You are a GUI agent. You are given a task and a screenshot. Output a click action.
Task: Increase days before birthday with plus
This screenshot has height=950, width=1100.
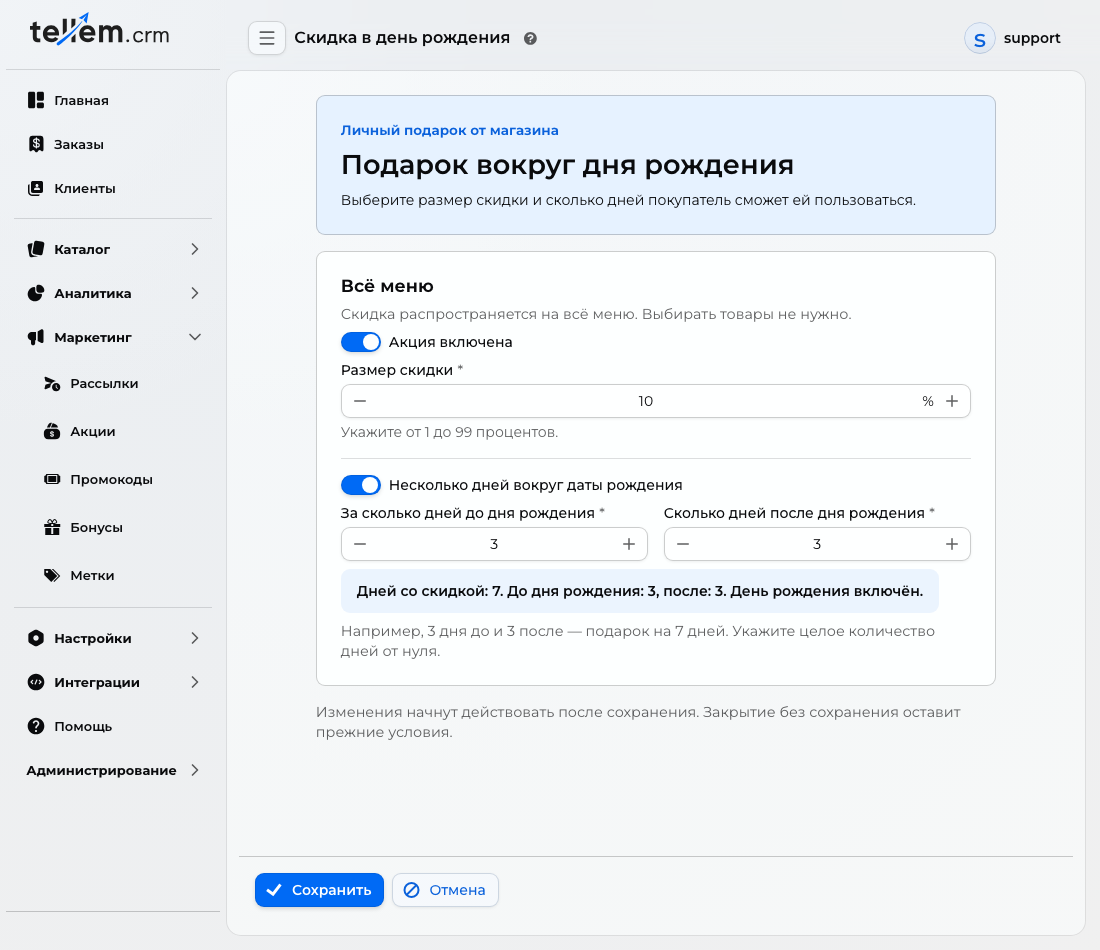click(x=629, y=544)
